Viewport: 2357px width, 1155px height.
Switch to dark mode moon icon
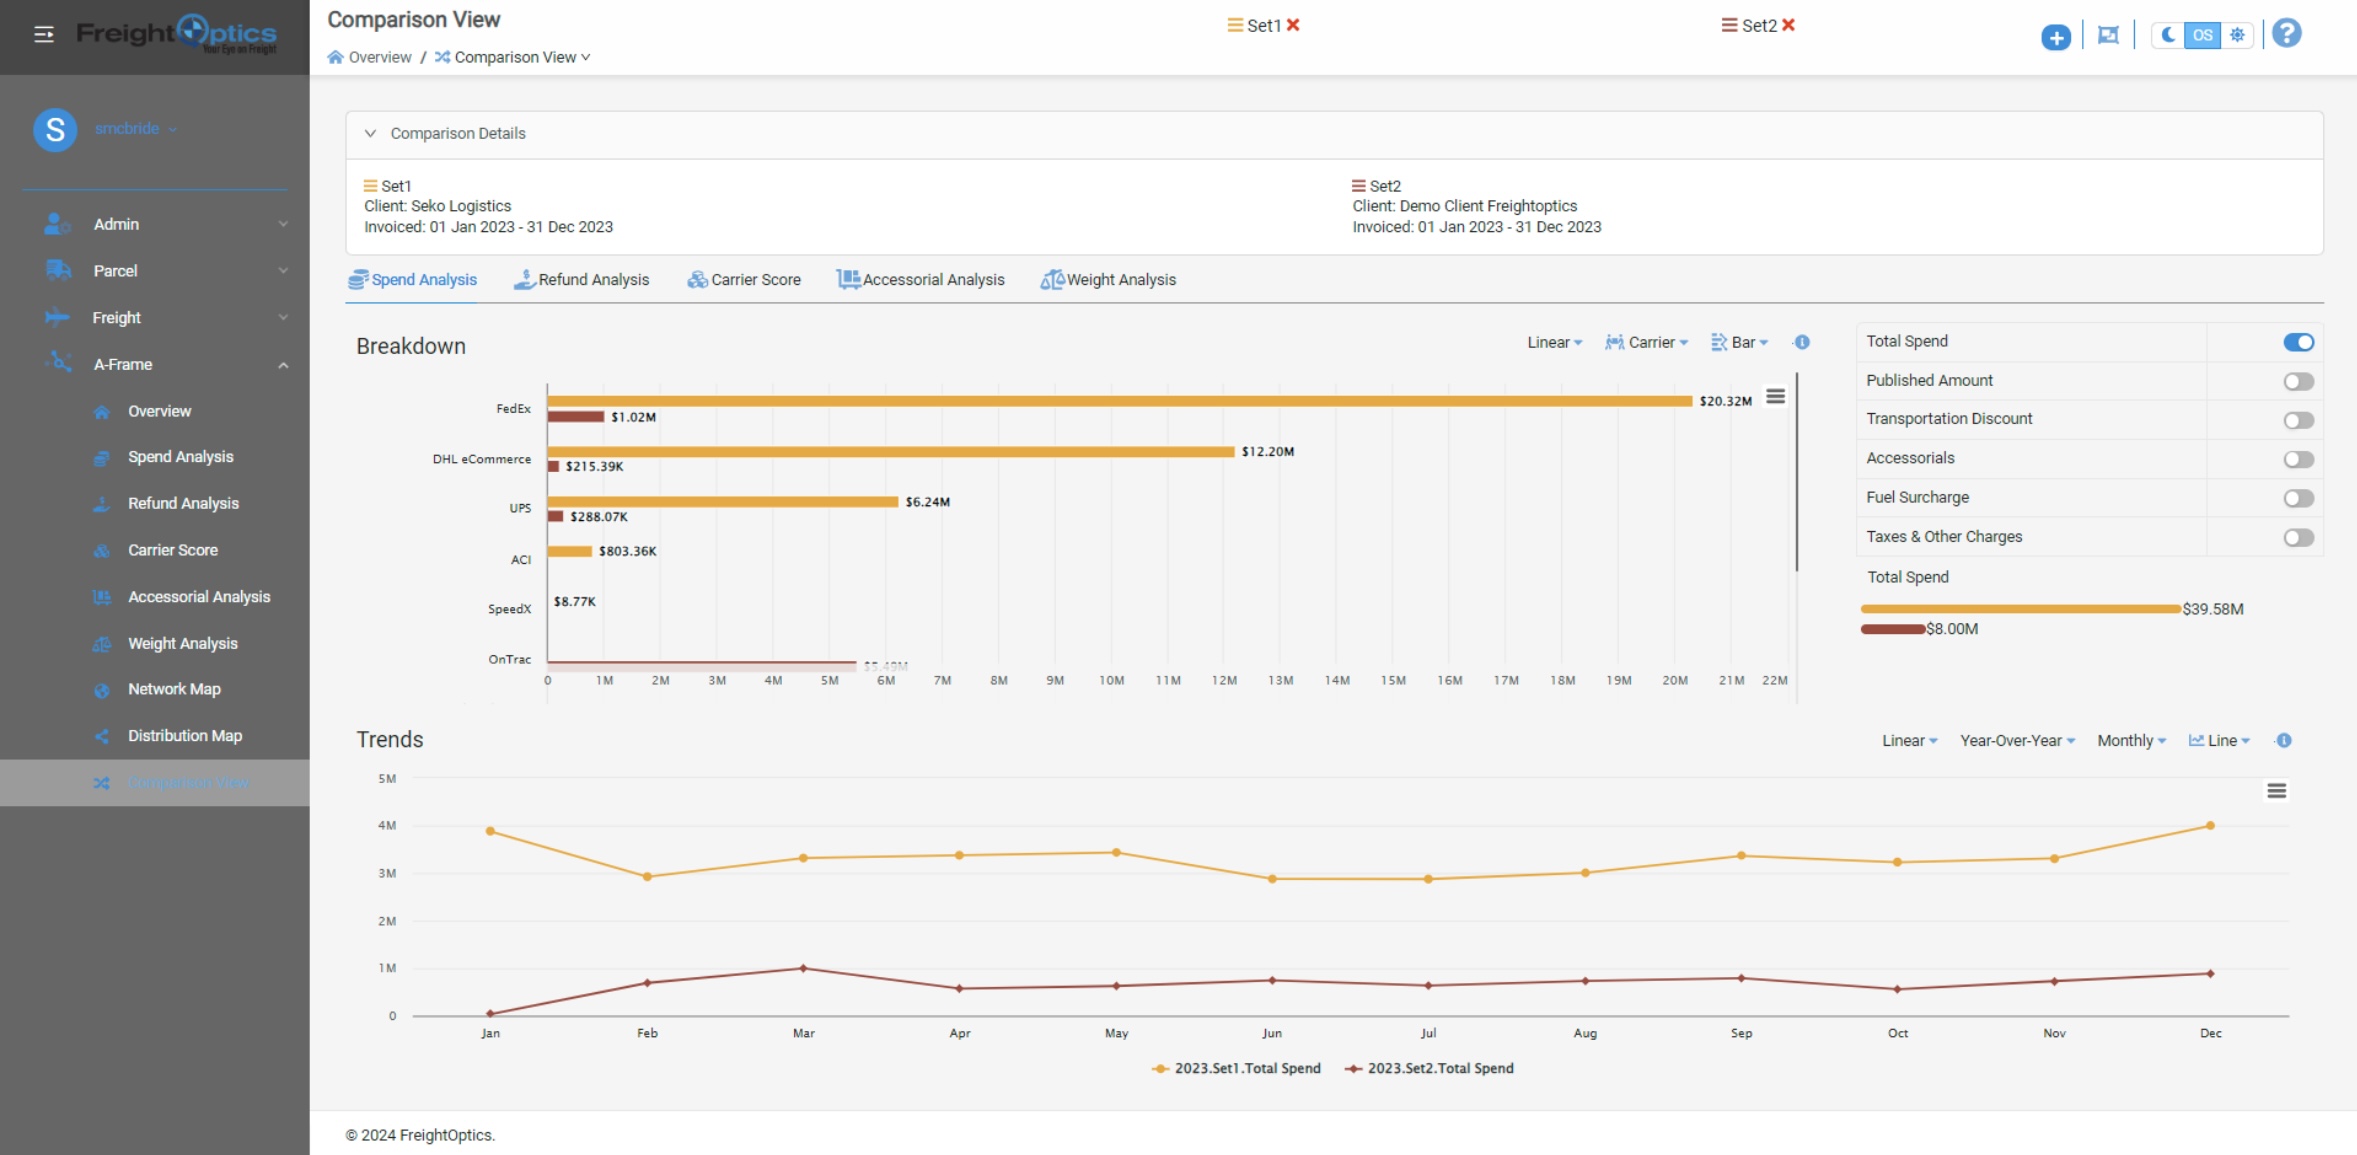click(x=2167, y=35)
